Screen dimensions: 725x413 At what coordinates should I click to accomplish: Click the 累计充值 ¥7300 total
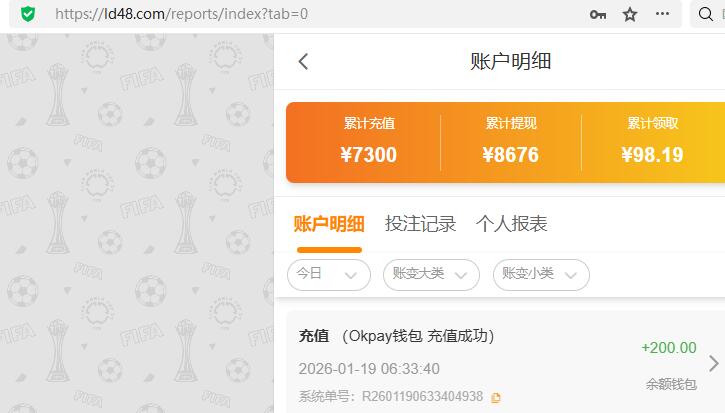pos(369,142)
